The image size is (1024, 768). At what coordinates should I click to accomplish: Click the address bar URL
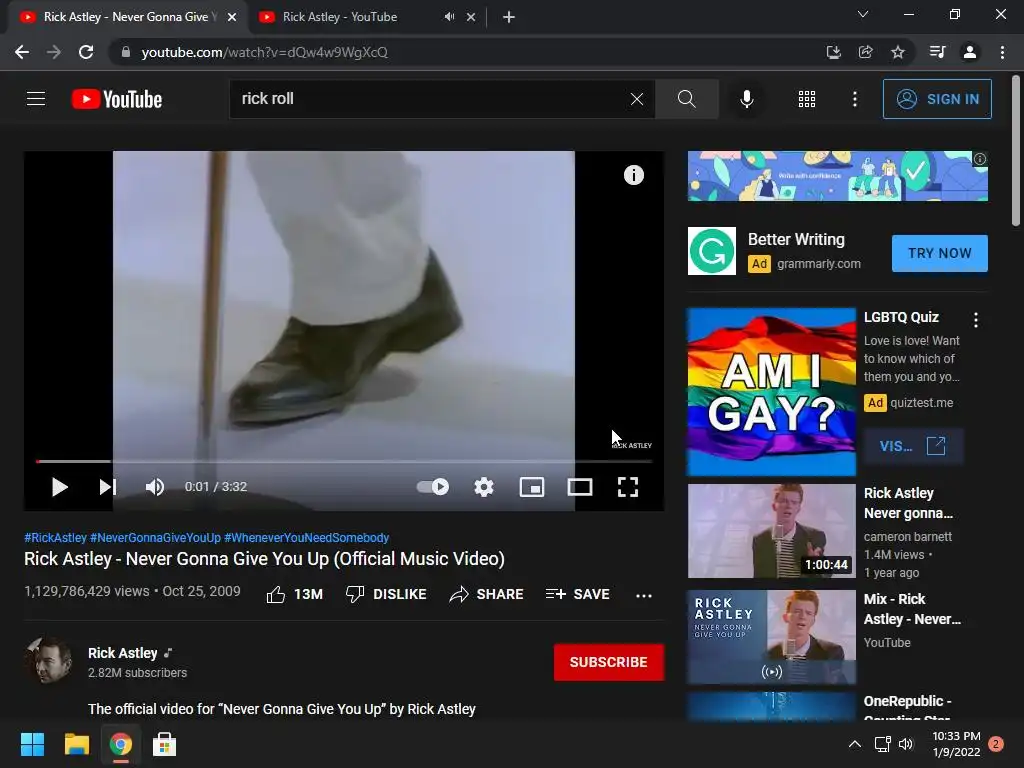pos(264,52)
